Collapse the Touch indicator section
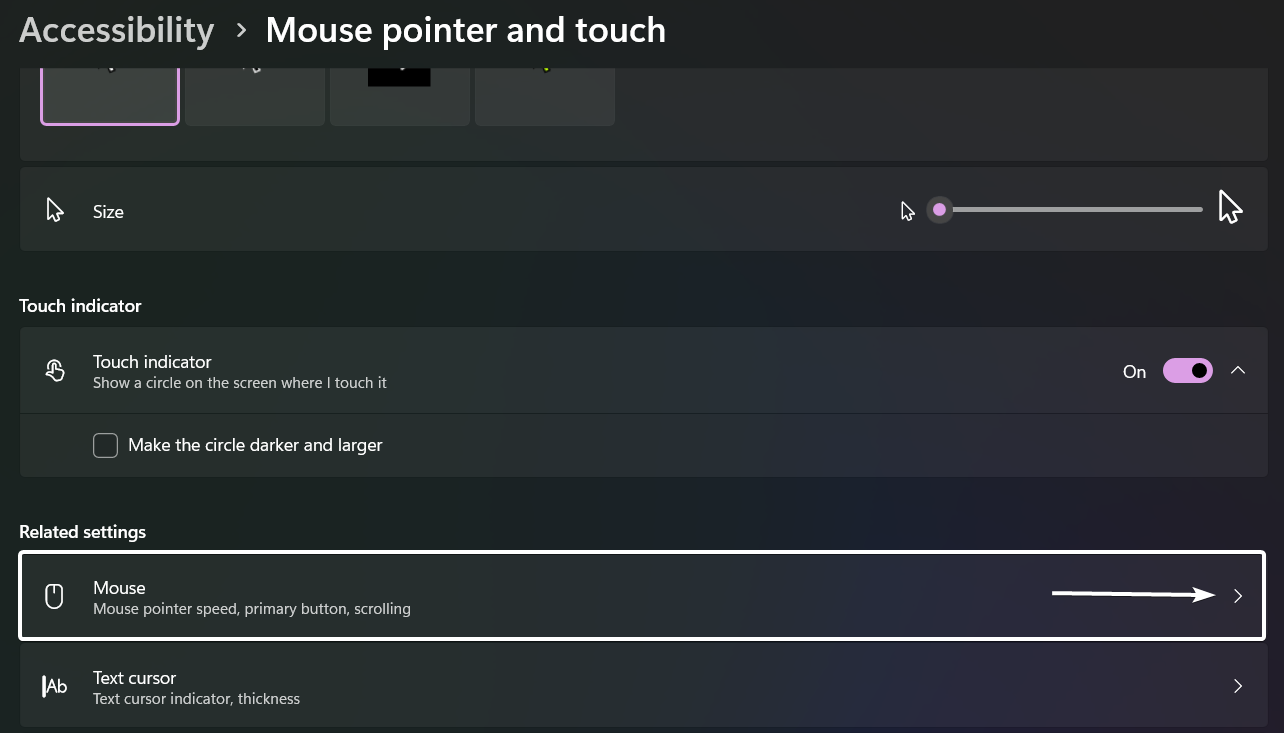Image resolution: width=1284 pixels, height=733 pixels. [1238, 370]
